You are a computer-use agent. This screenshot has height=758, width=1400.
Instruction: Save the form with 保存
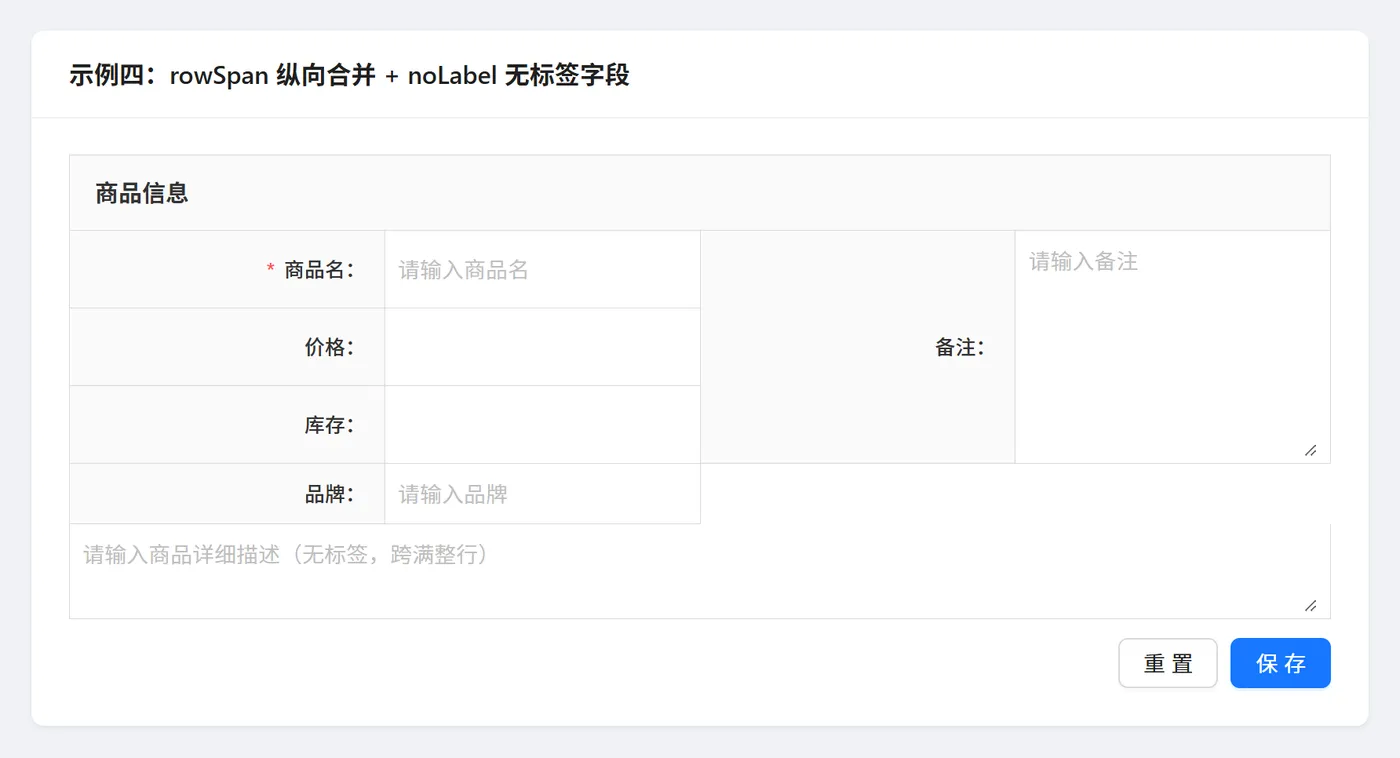1280,663
